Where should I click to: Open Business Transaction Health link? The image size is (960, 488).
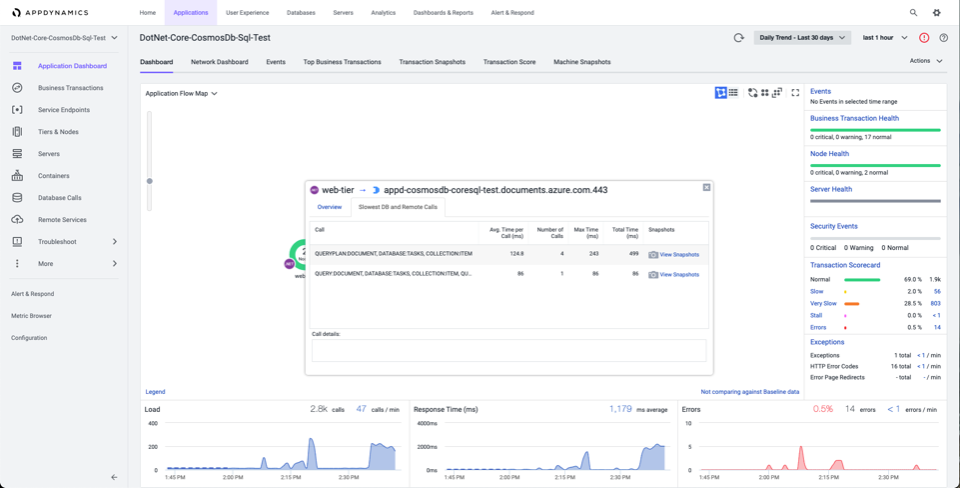[855, 118]
